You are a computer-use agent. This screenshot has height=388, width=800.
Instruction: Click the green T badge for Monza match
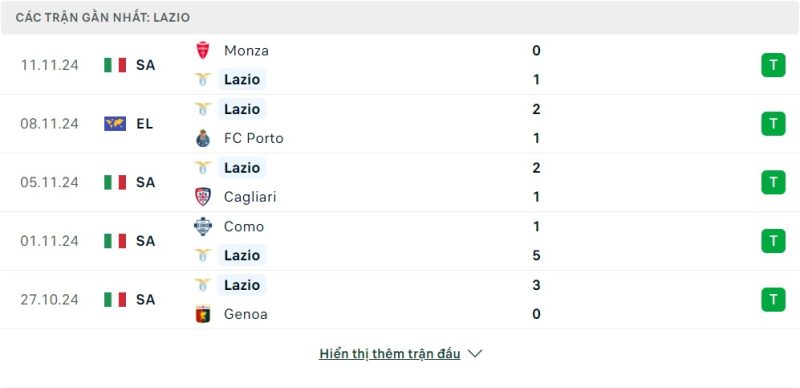coord(773,65)
